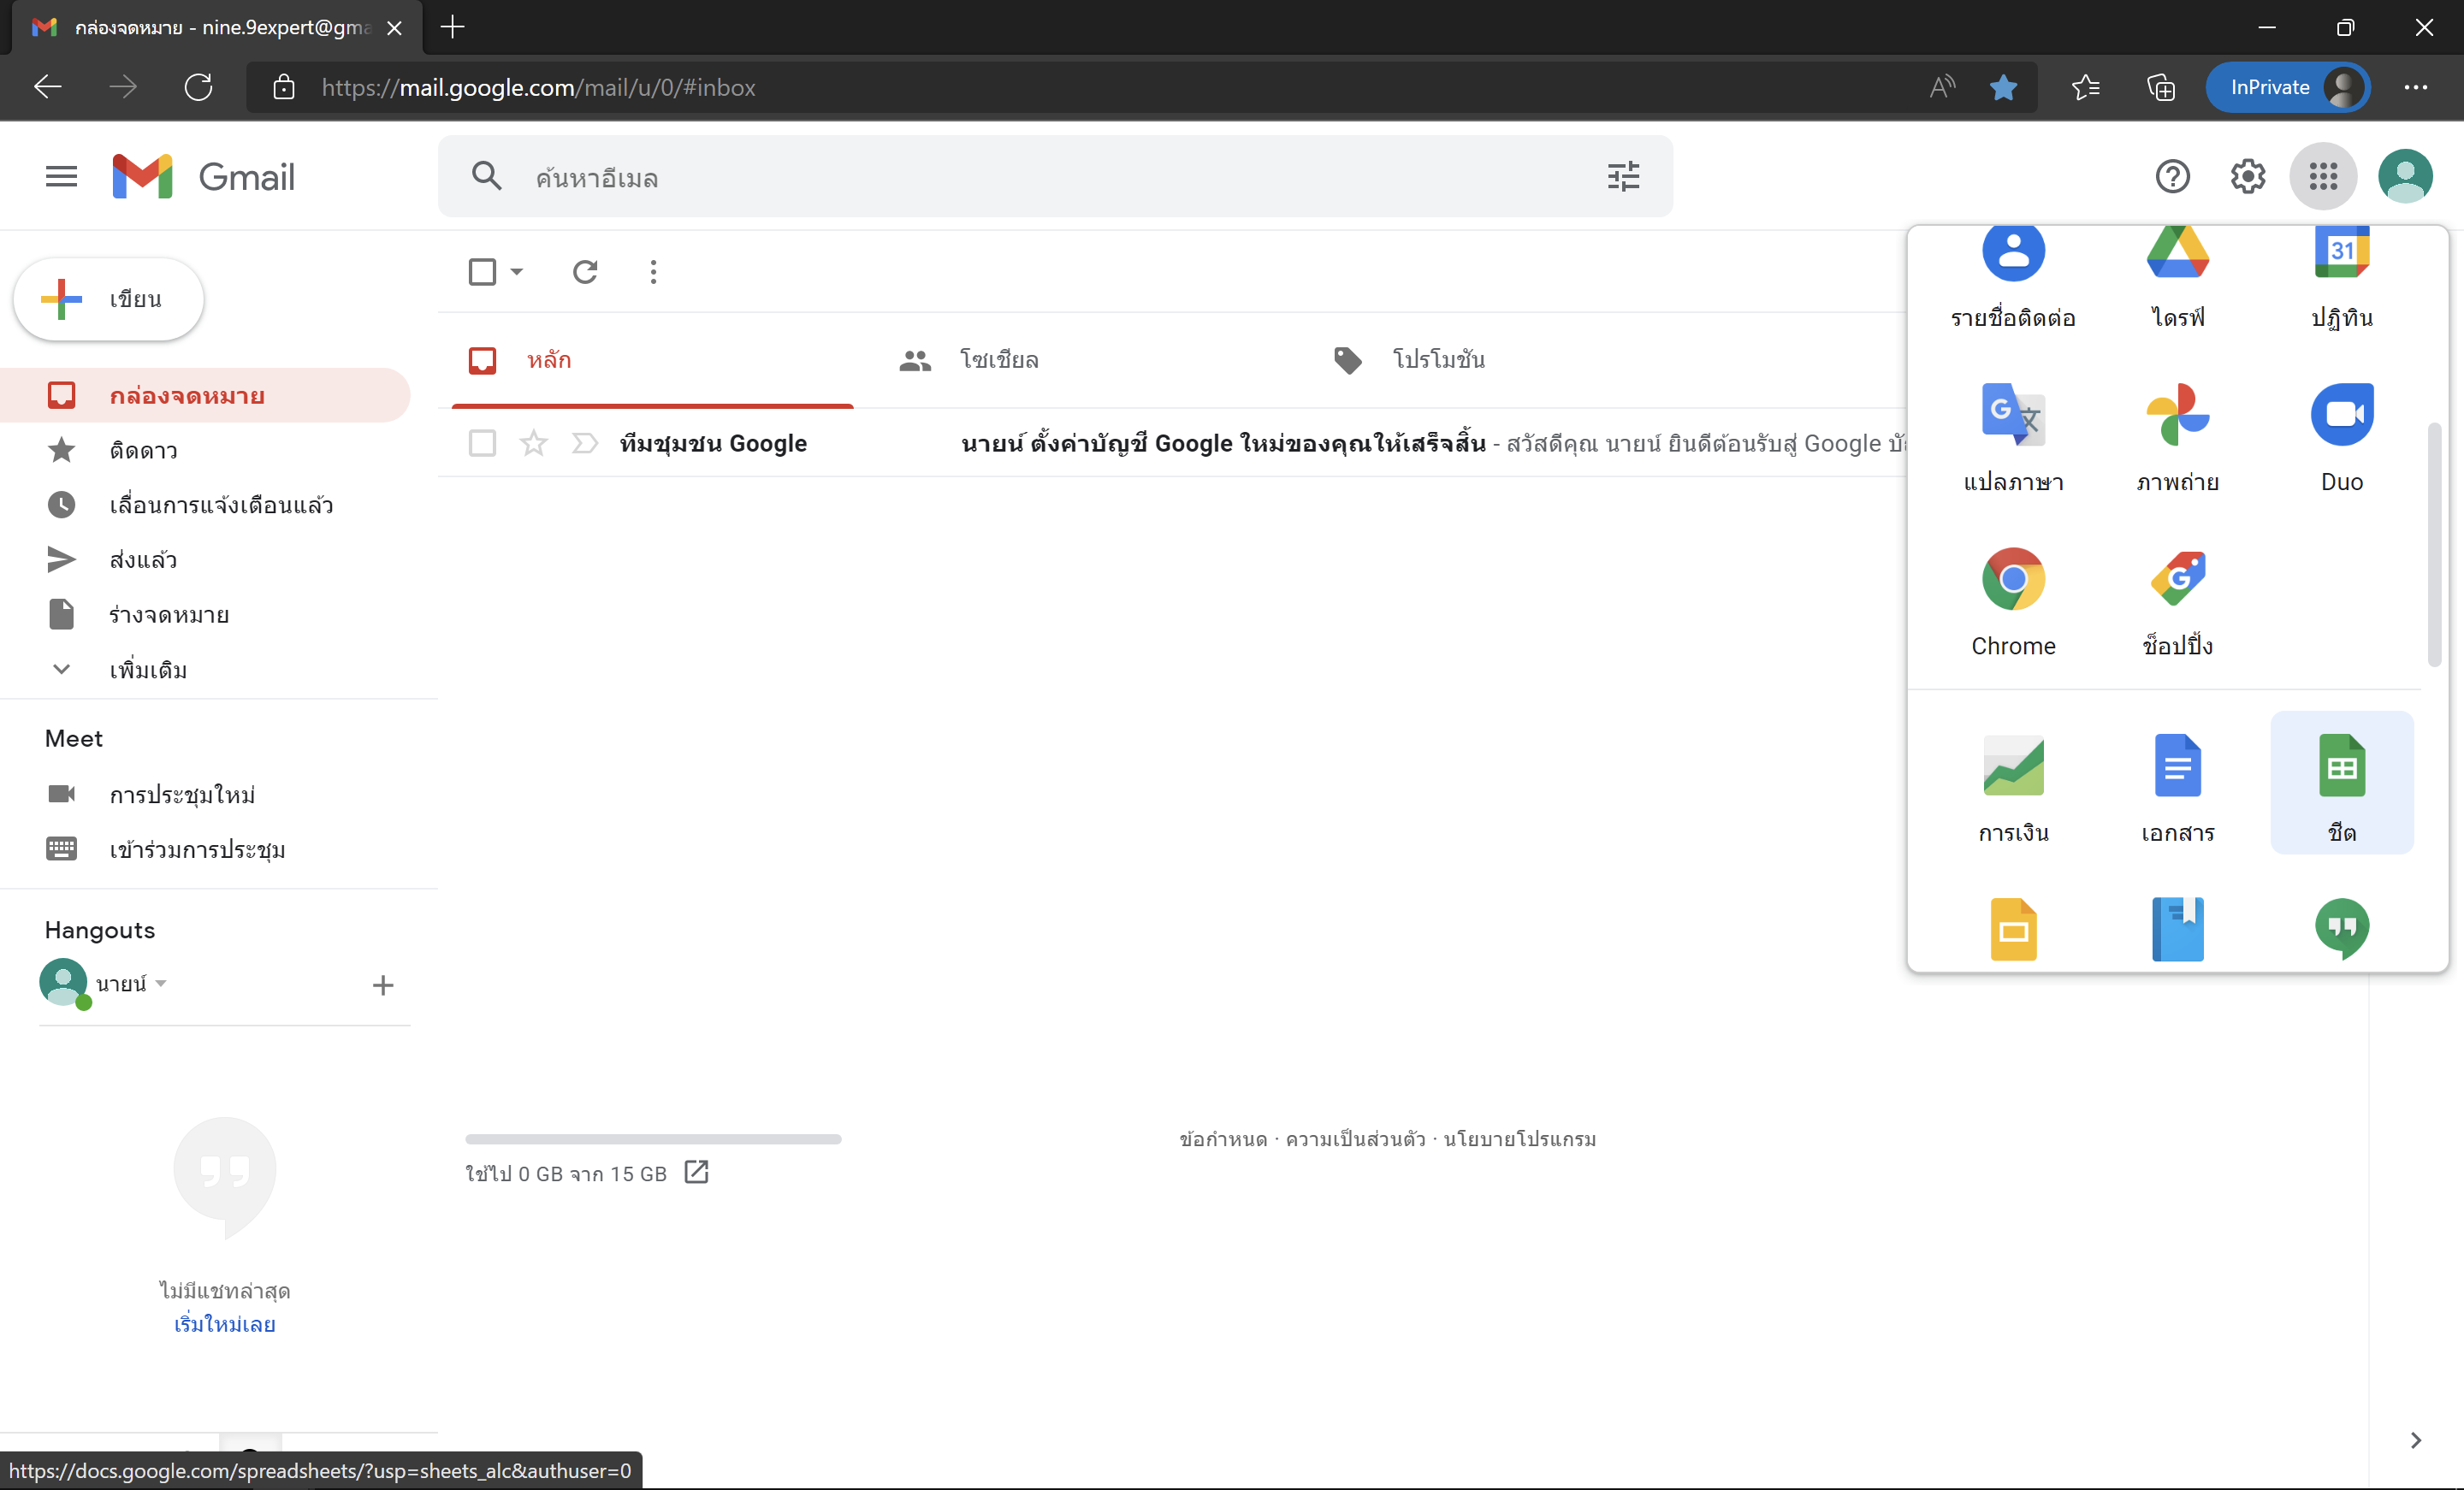Screen dimensions: 2464x1490
Task: Click the เขียน (Compose) button
Action: coord(109,299)
